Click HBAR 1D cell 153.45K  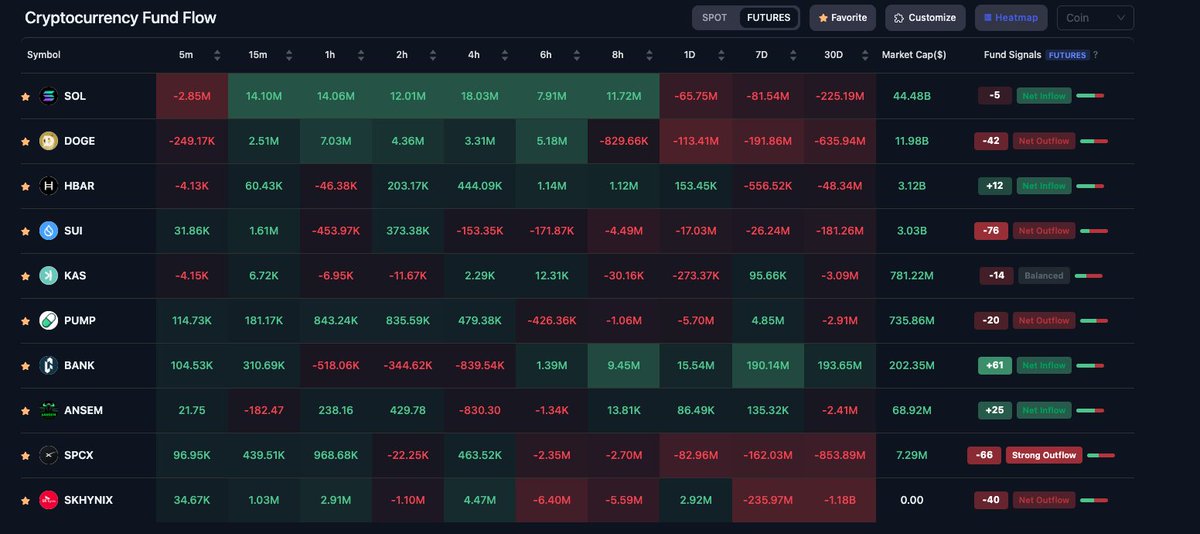pyautogui.click(x=696, y=186)
